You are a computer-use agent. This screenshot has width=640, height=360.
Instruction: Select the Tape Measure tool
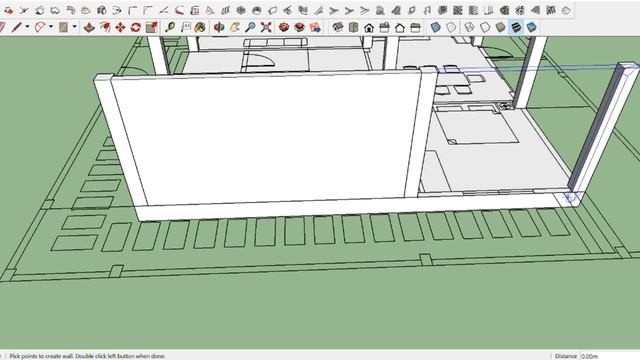pyautogui.click(x=170, y=27)
